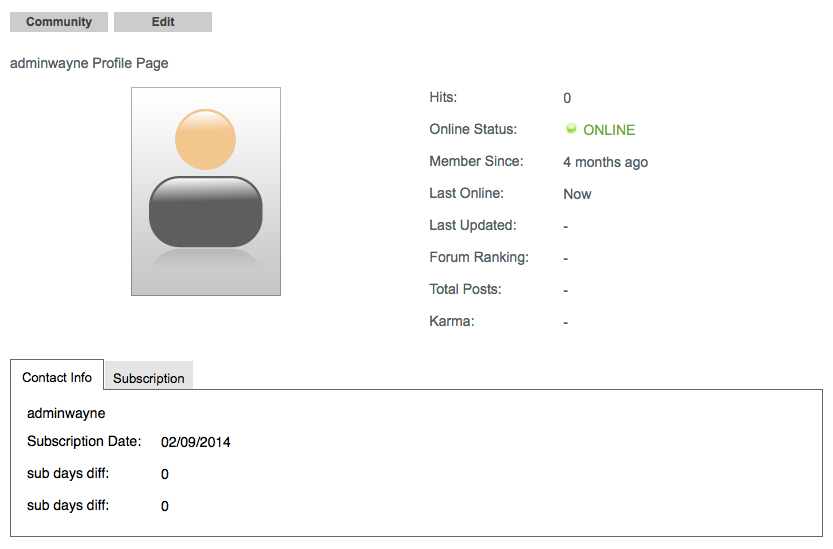The width and height of the screenshot is (833, 549).
Task: Click the Hits value 0
Action: tap(567, 98)
